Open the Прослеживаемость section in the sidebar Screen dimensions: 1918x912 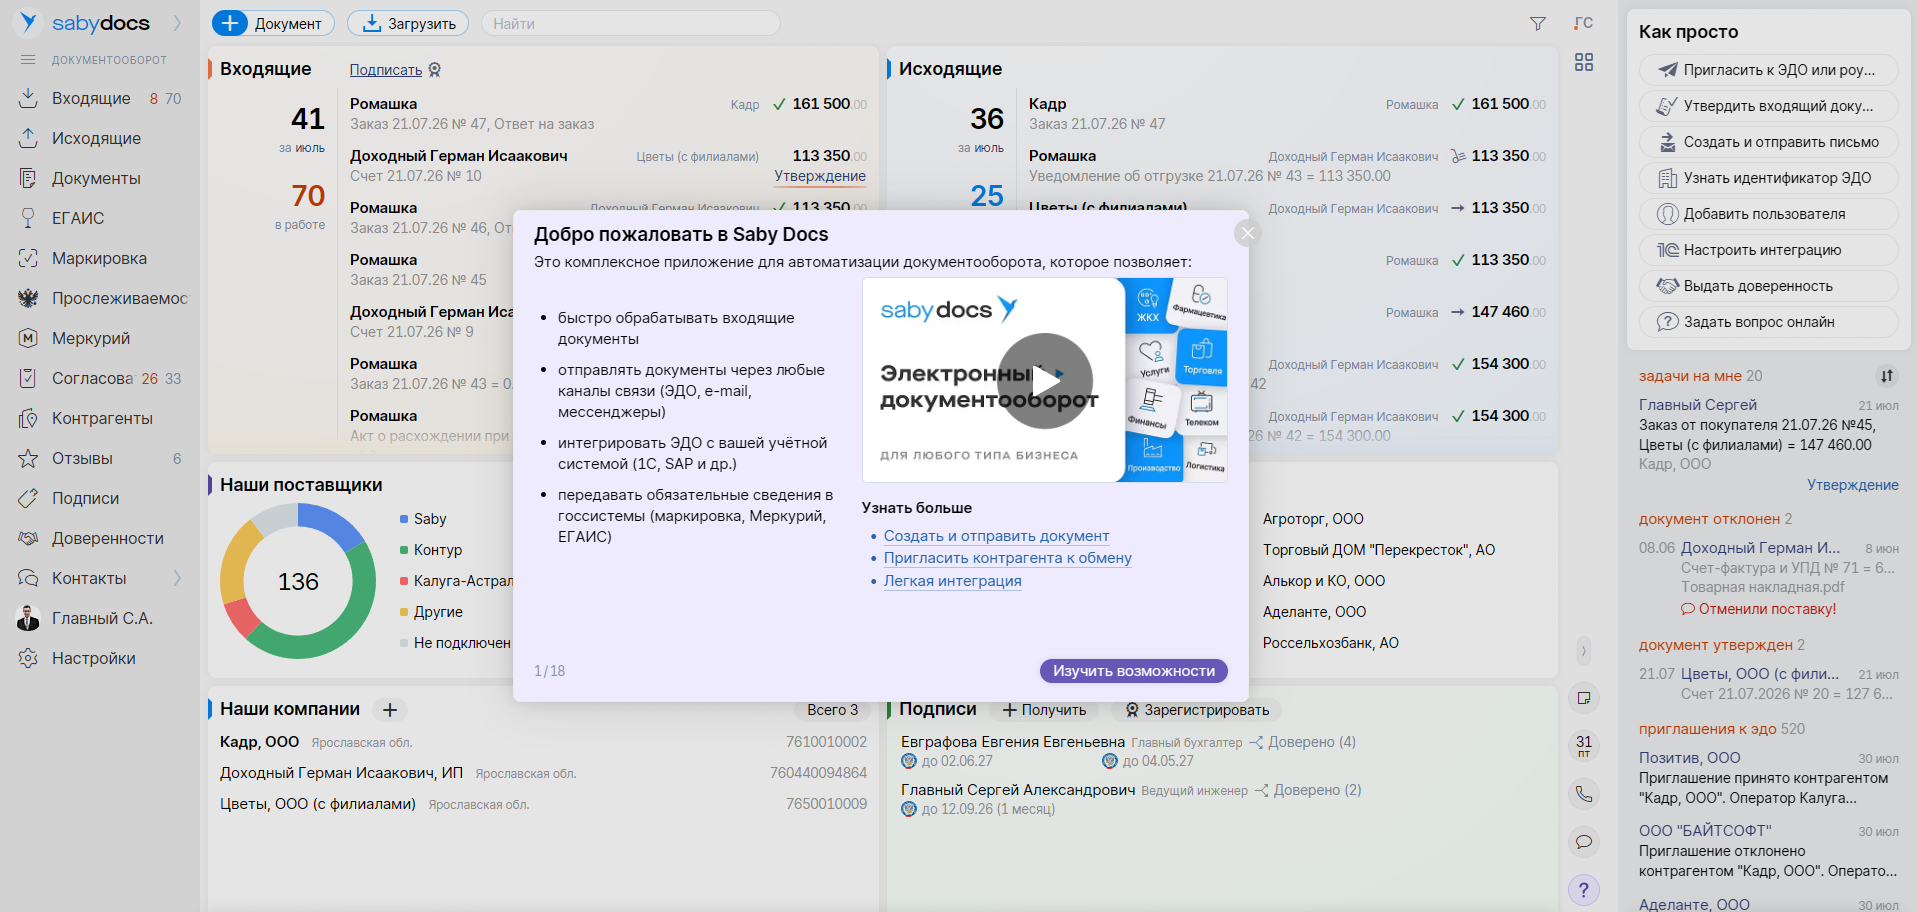(x=119, y=298)
